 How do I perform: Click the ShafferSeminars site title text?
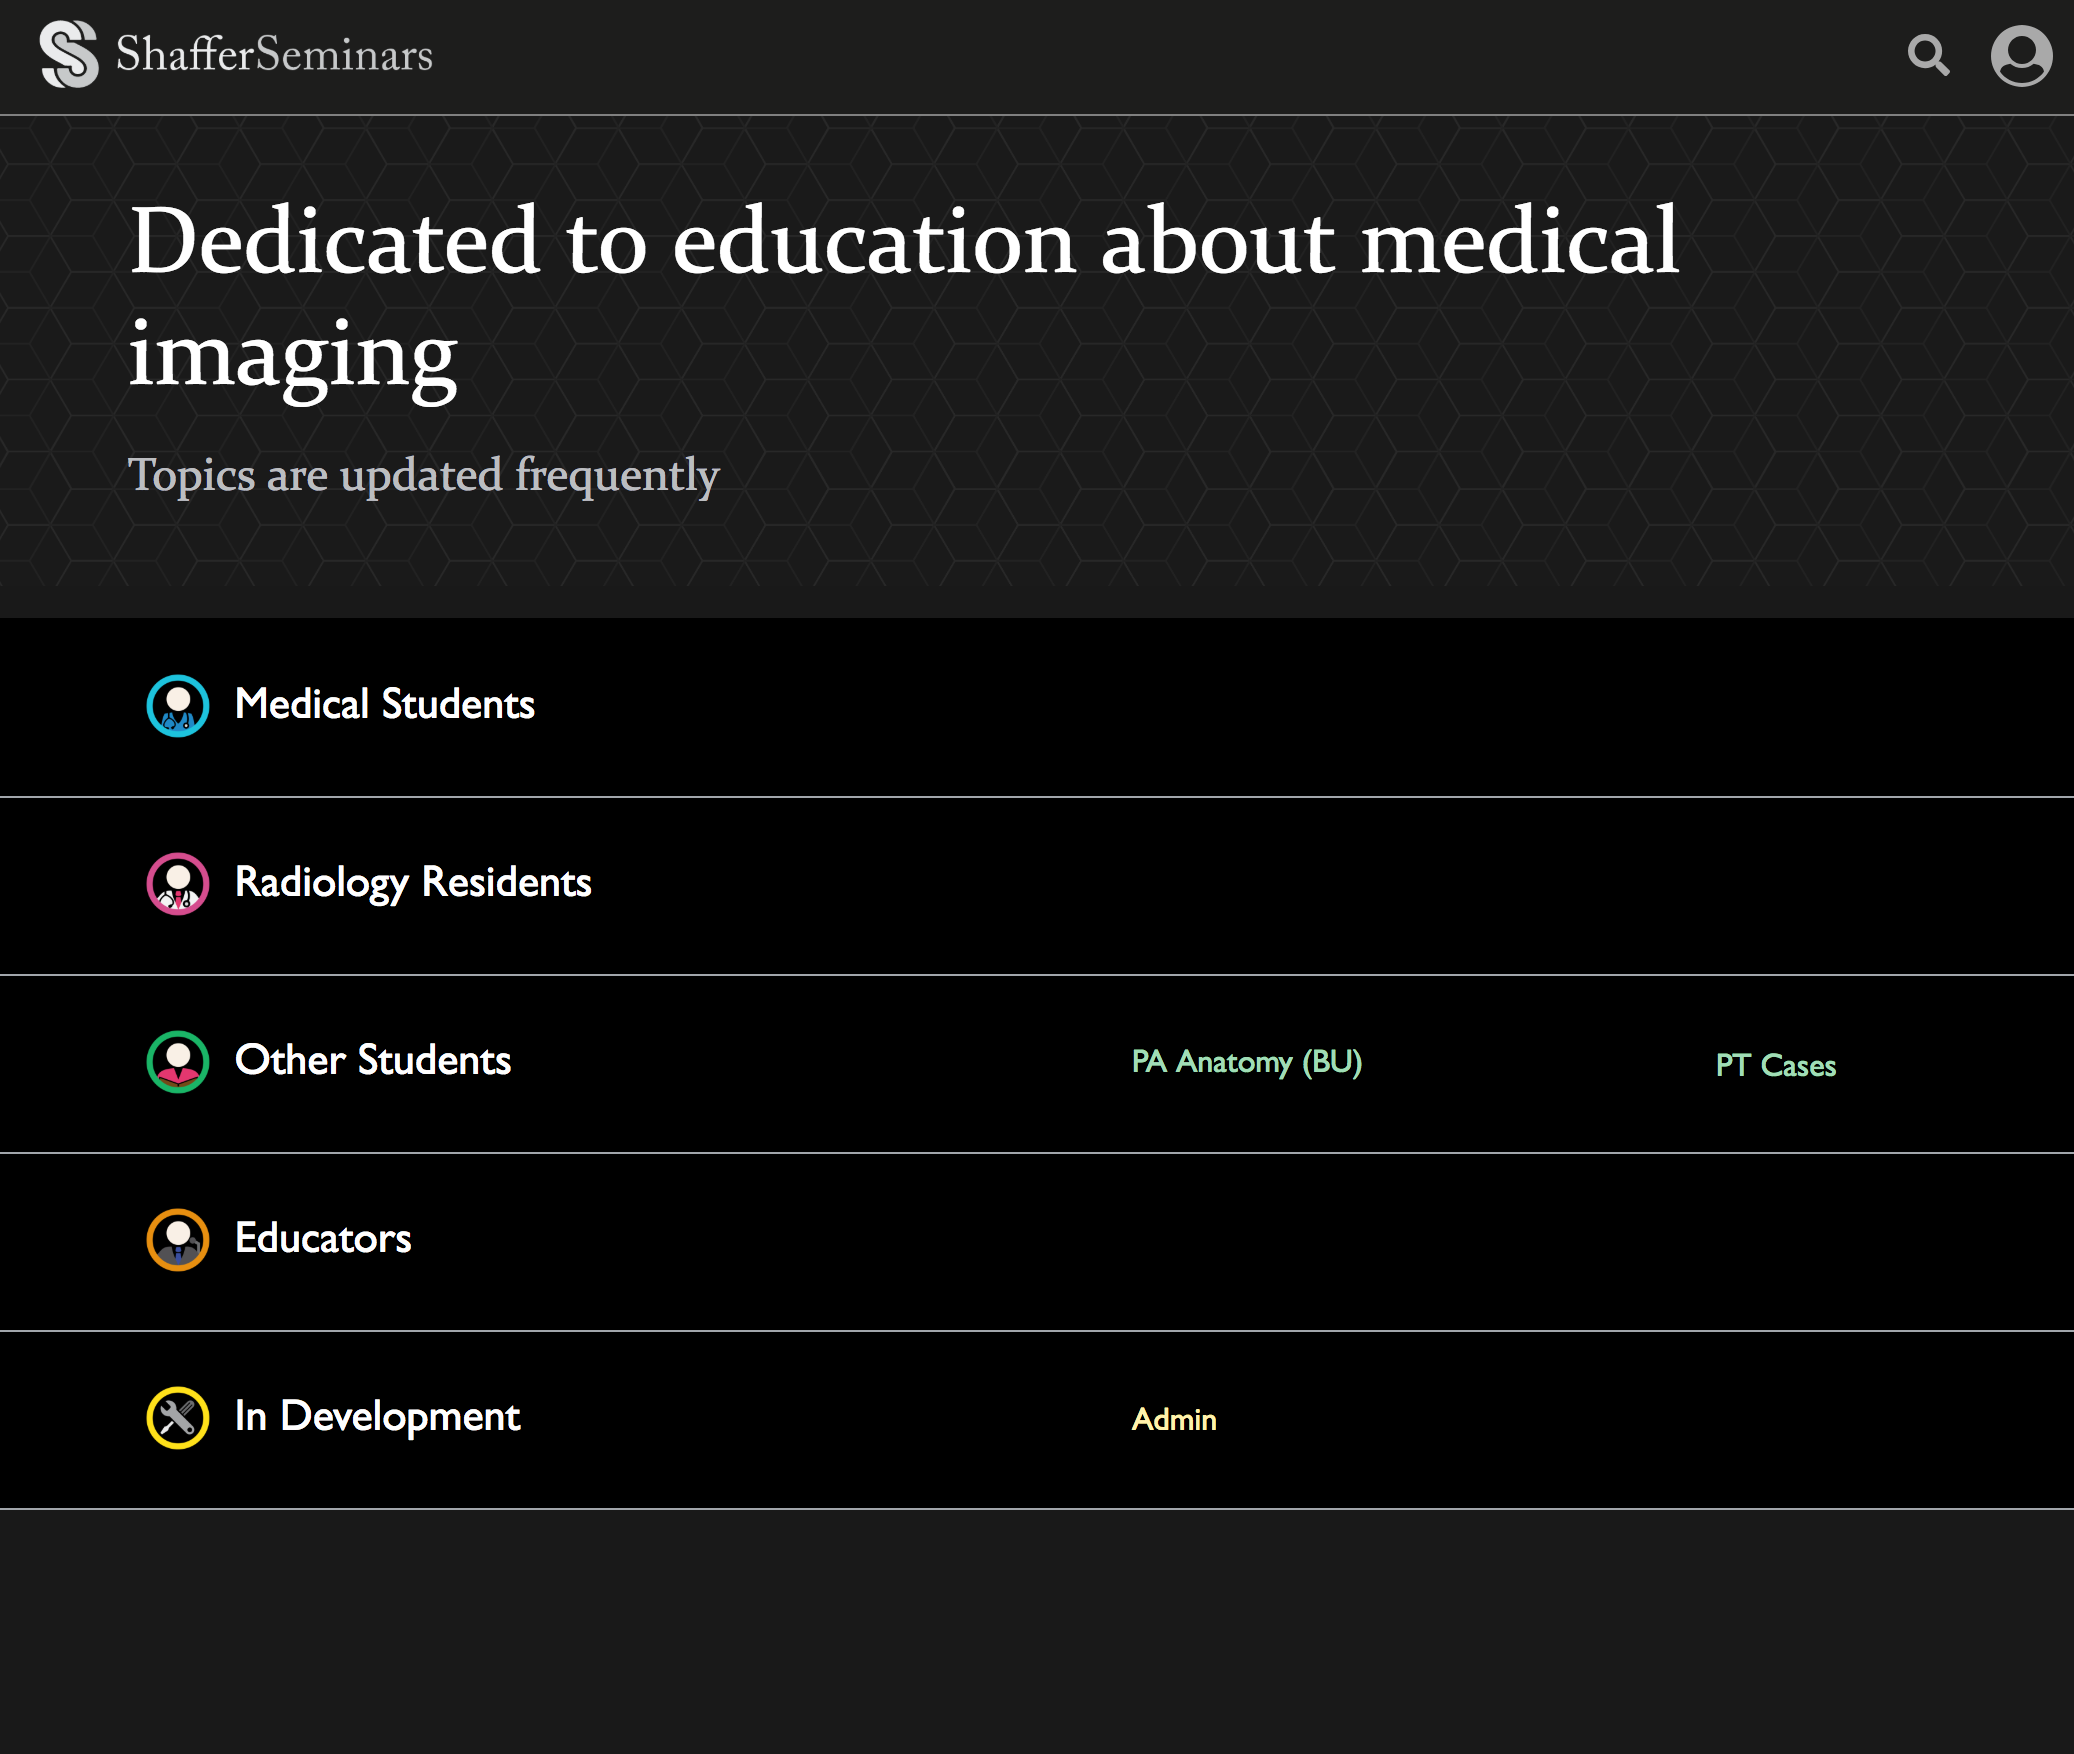point(274,54)
